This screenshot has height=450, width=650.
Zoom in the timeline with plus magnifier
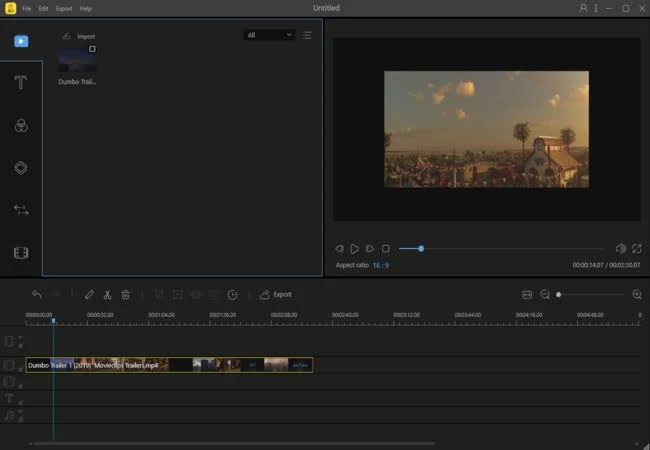click(x=637, y=295)
